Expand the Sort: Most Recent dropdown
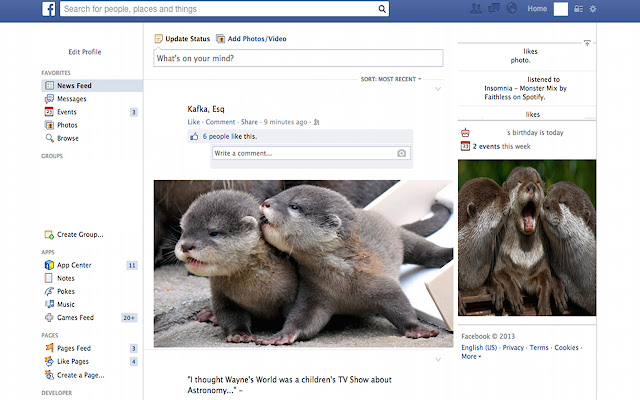This screenshot has height=400, width=640. click(x=392, y=78)
